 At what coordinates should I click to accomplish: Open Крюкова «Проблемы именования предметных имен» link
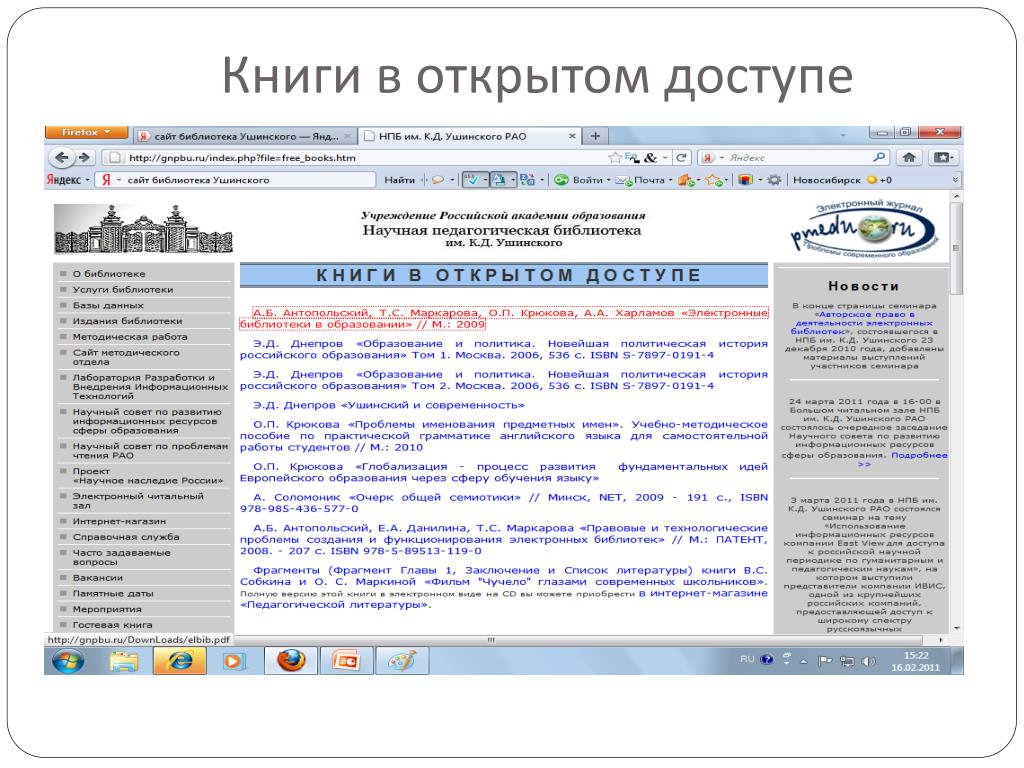pos(504,436)
